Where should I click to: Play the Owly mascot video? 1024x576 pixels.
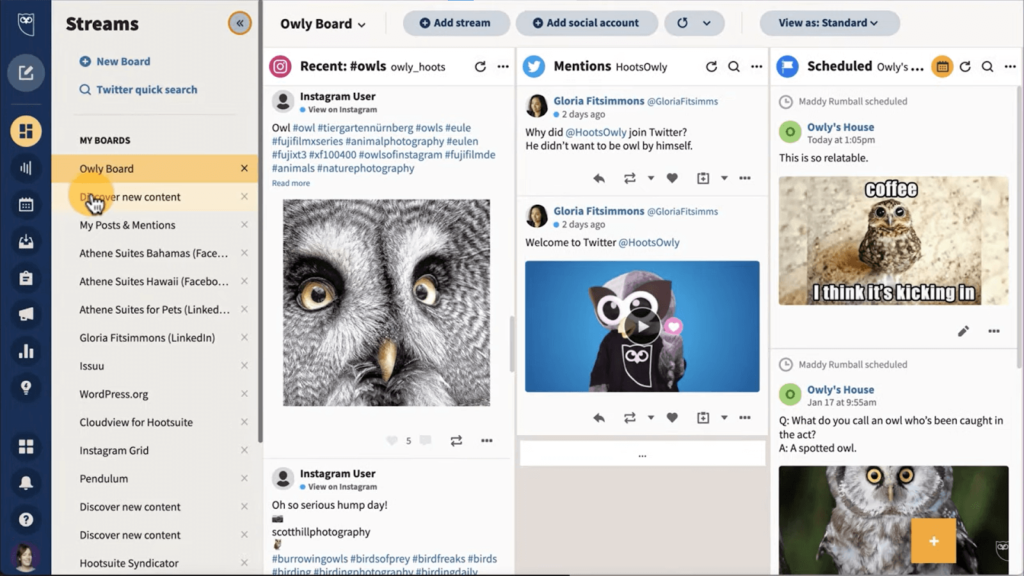642,327
